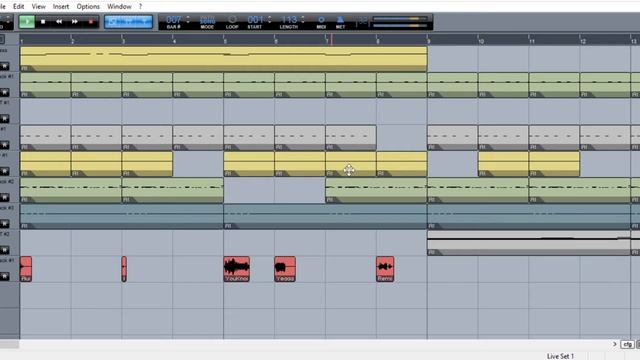Select the yellow clip under the move cursor
The image size is (640, 360).
351,164
